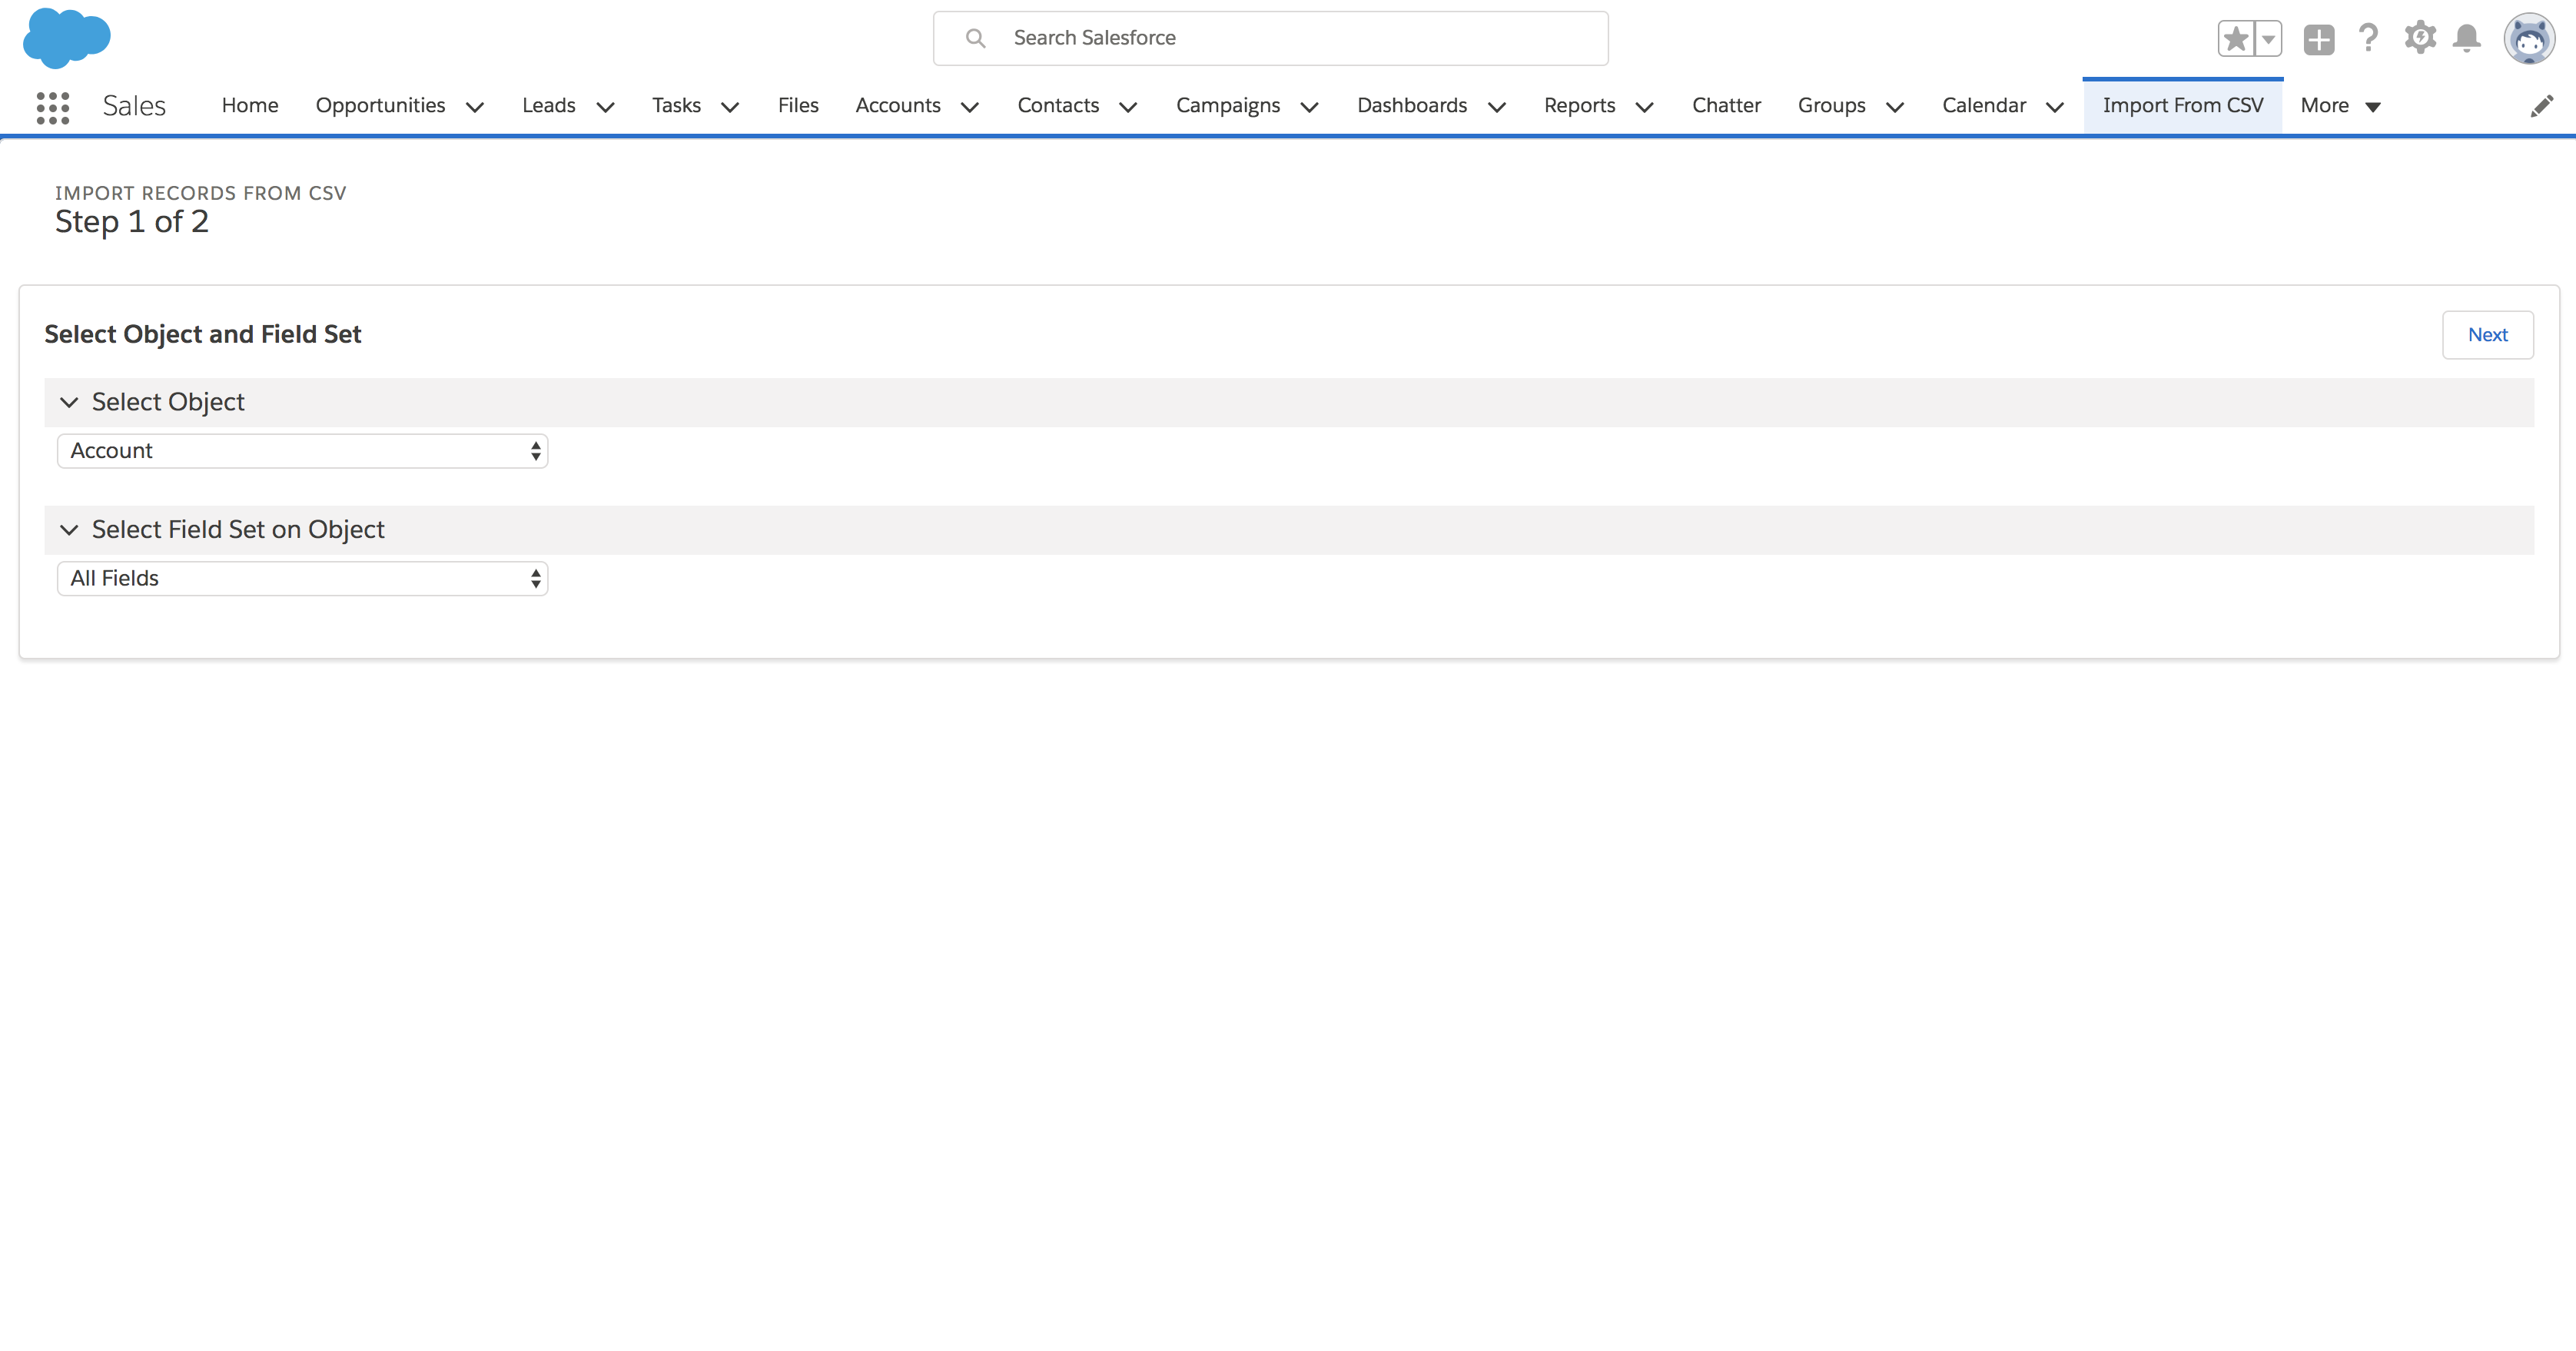Switch to the Home tab

[x=250, y=106]
